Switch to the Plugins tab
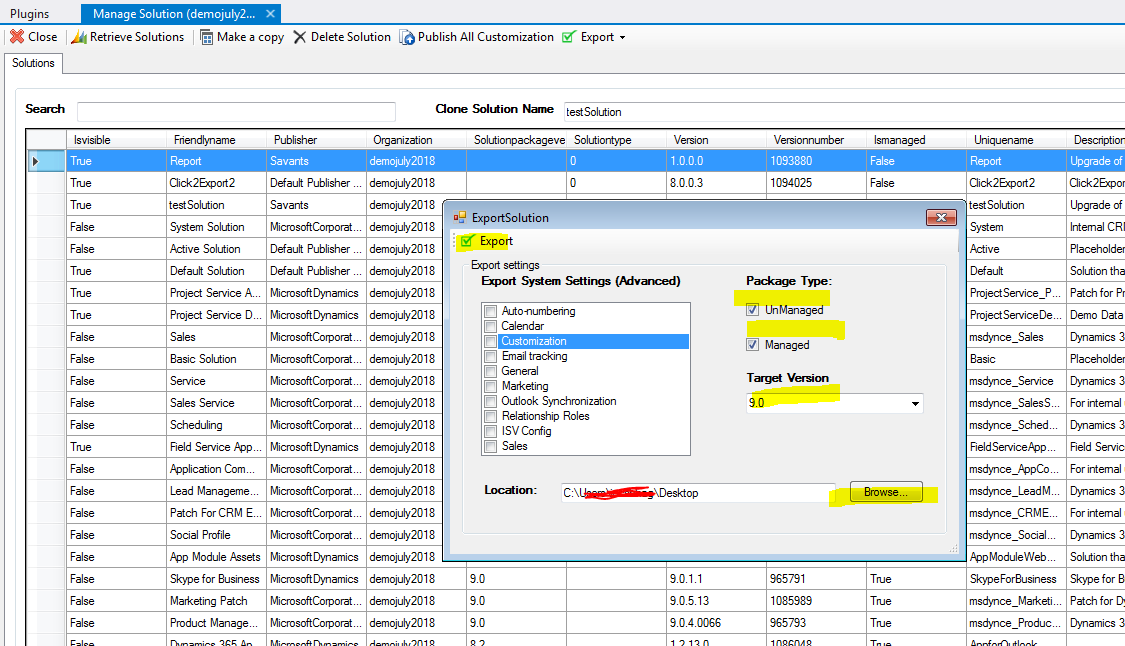 pos(29,14)
